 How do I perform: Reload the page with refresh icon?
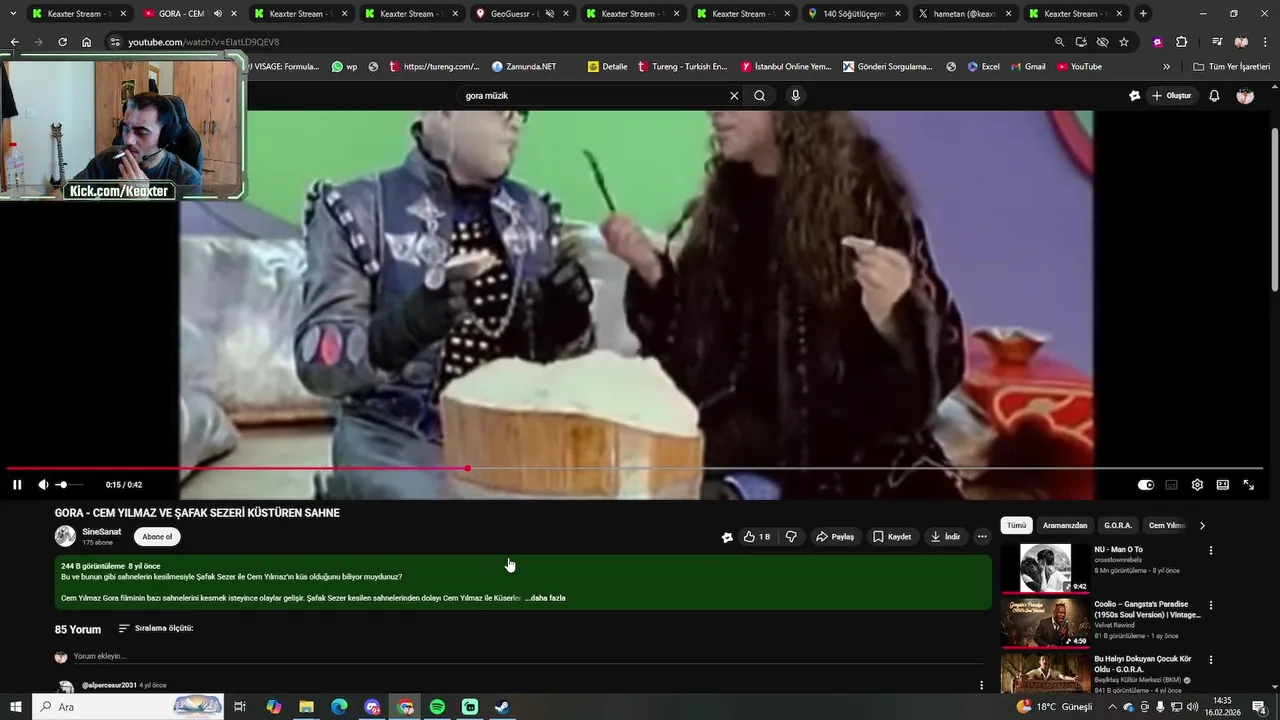pyautogui.click(x=62, y=42)
